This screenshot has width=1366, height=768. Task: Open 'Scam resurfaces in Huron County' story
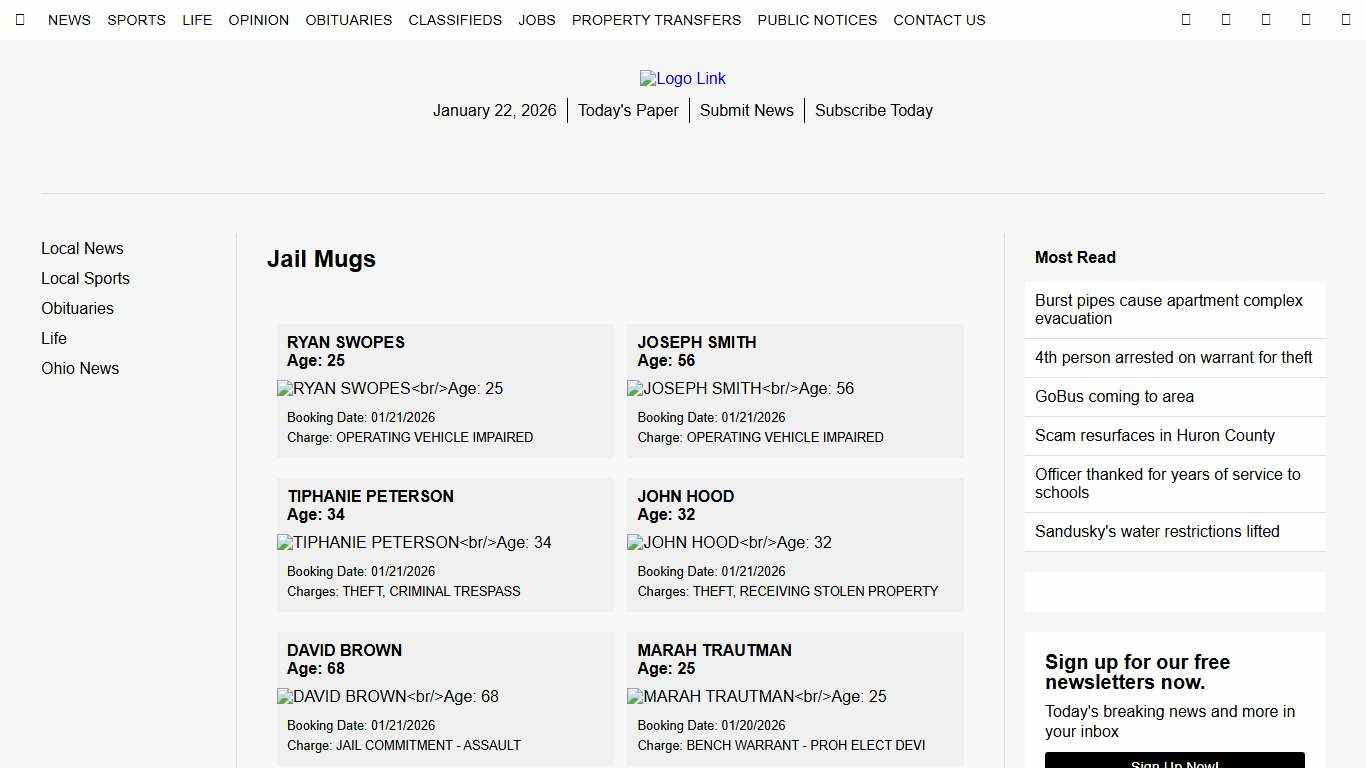click(1154, 436)
